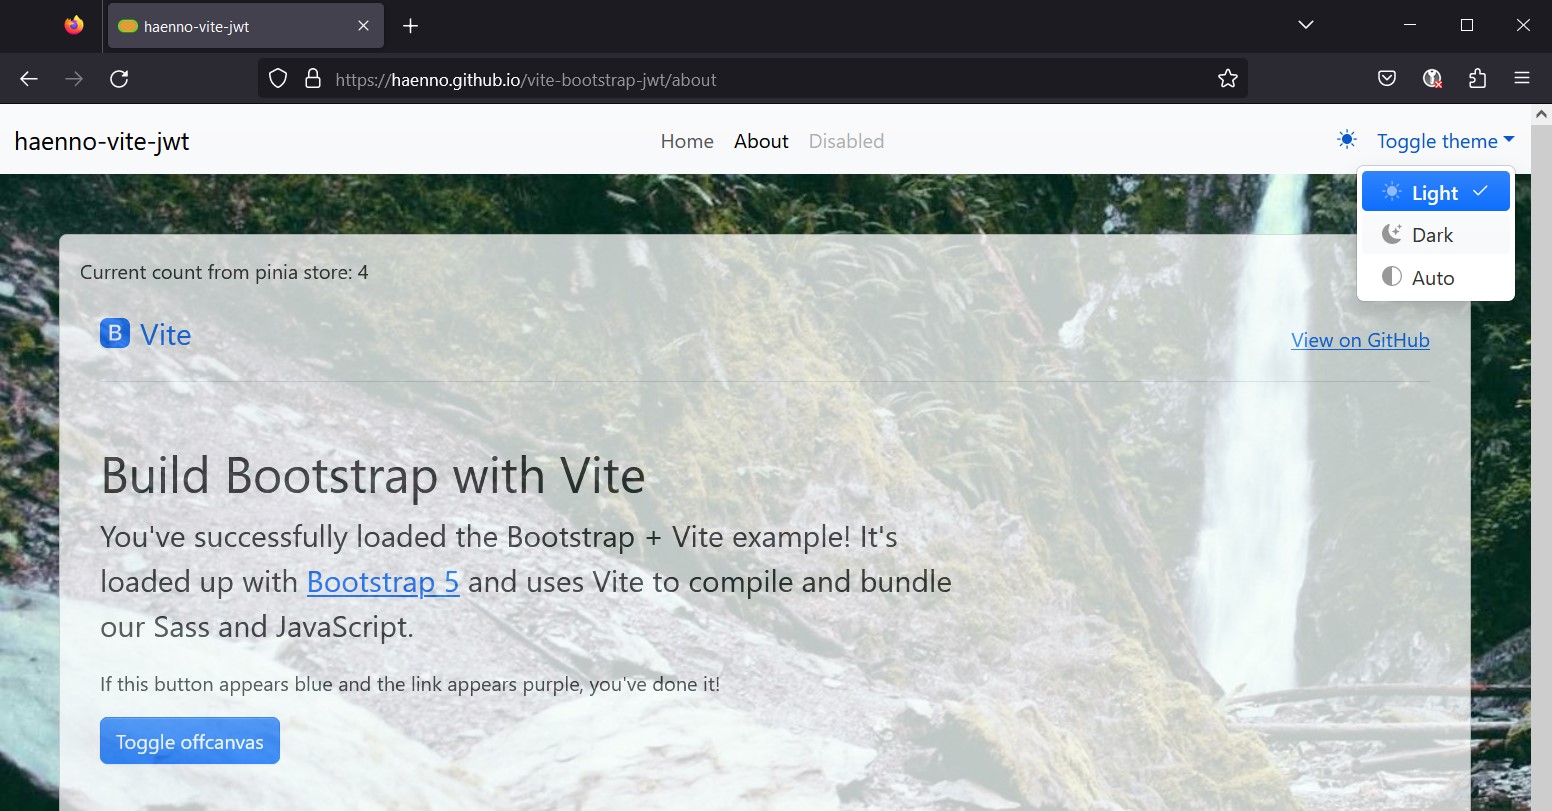
Task: Bookmark this page with star icon
Action: (x=1227, y=79)
